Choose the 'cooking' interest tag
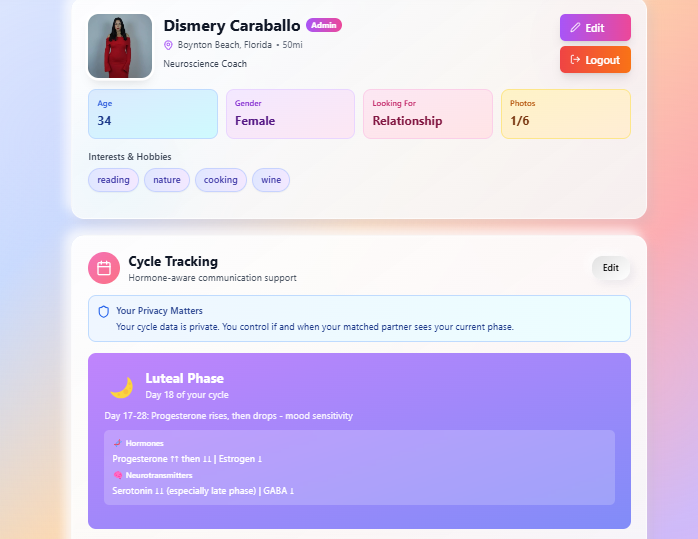 221,180
